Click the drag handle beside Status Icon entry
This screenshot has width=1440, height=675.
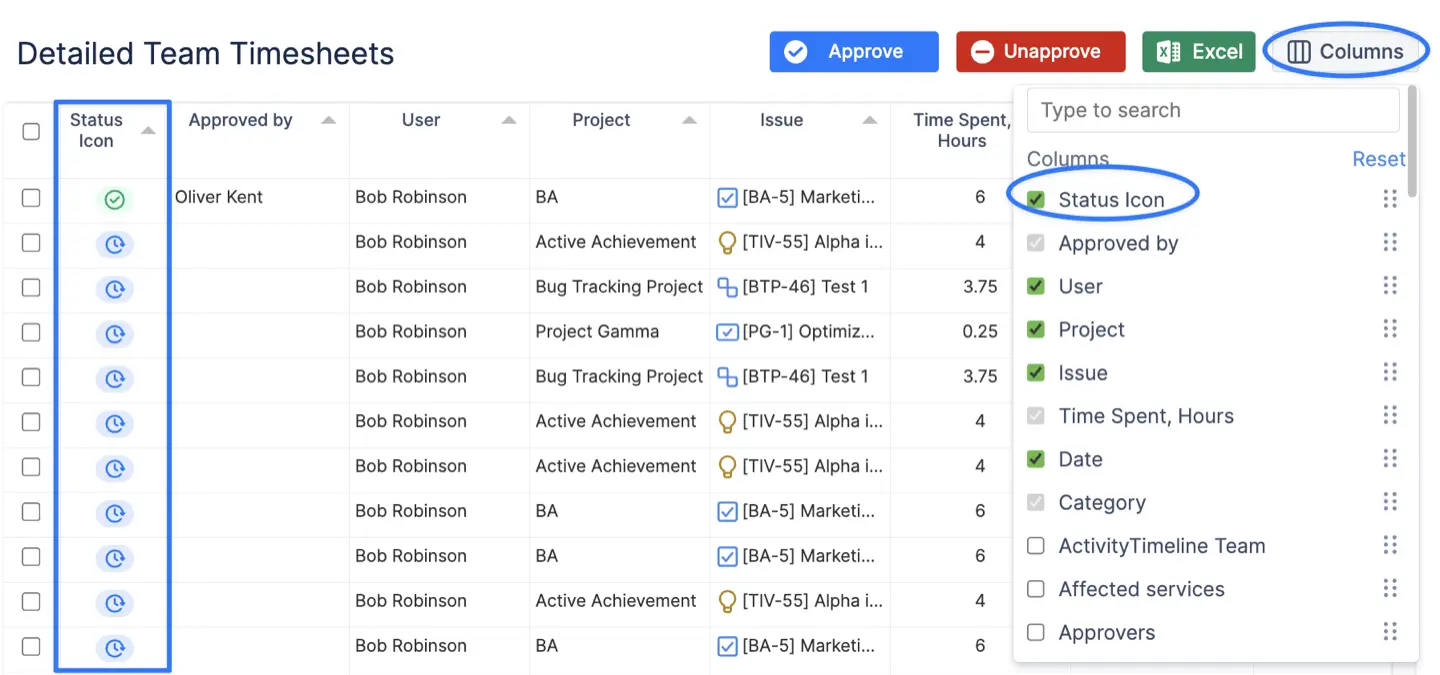coord(1390,198)
